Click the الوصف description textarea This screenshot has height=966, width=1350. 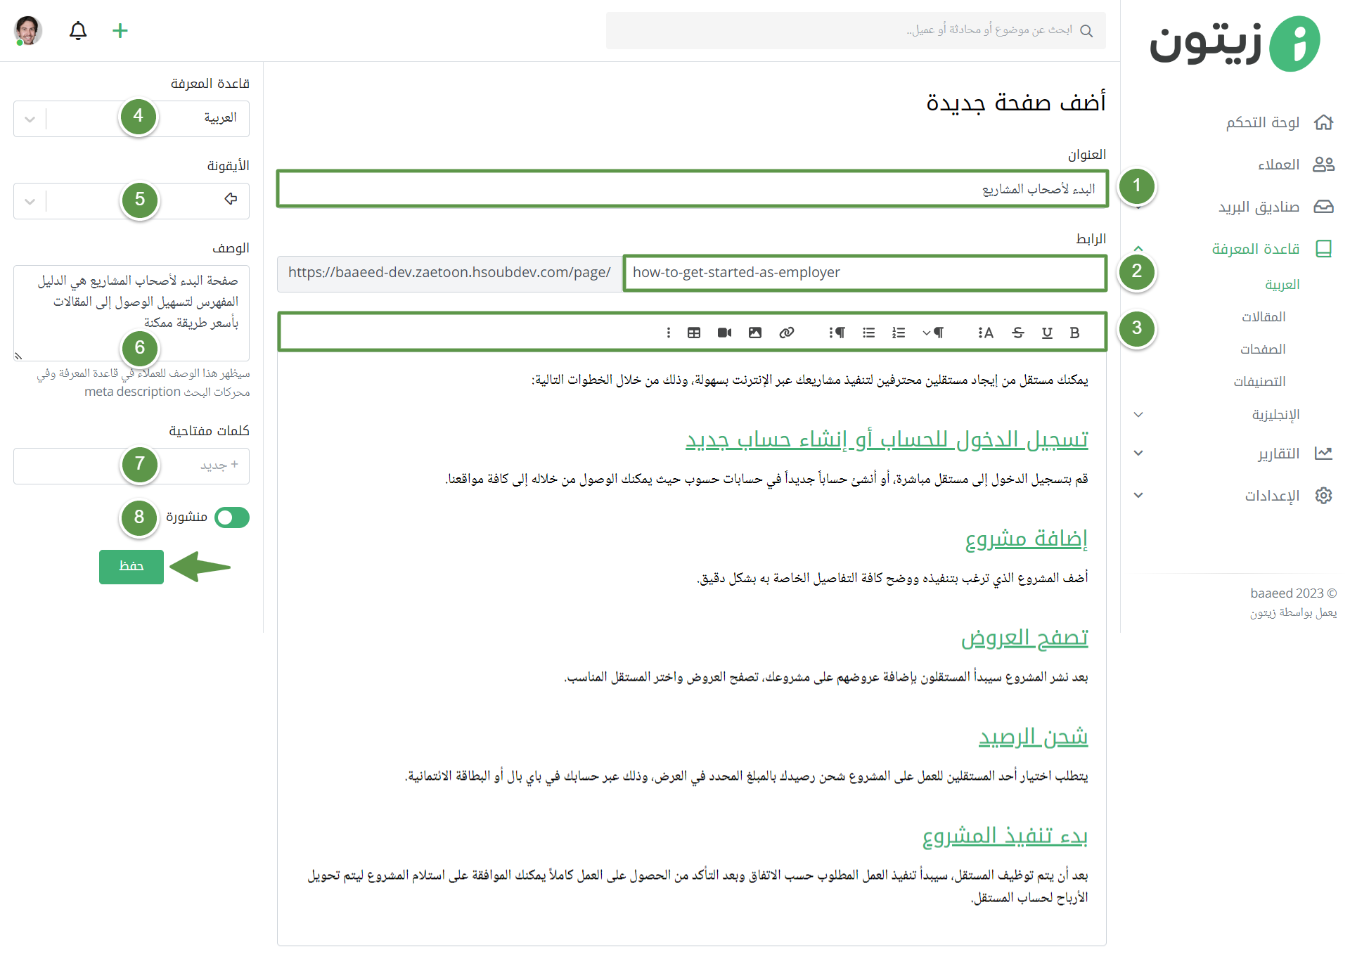(131, 313)
